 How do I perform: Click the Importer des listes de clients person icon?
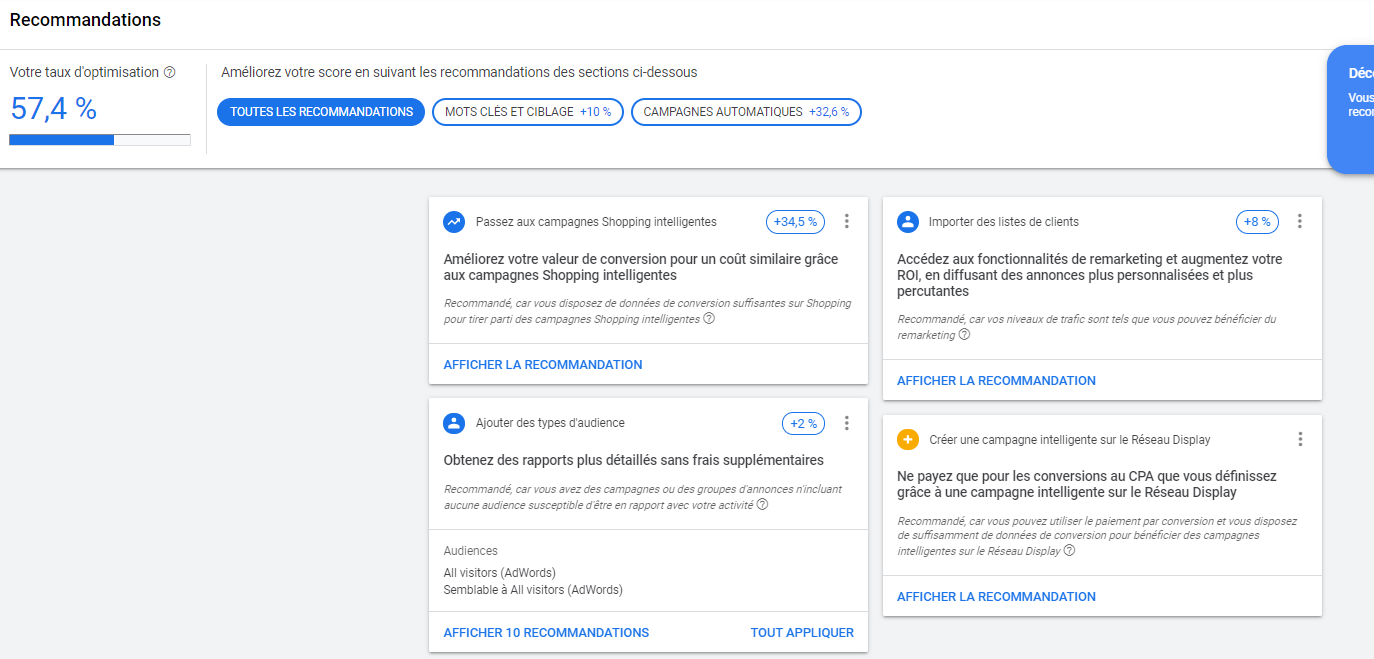[x=908, y=222]
